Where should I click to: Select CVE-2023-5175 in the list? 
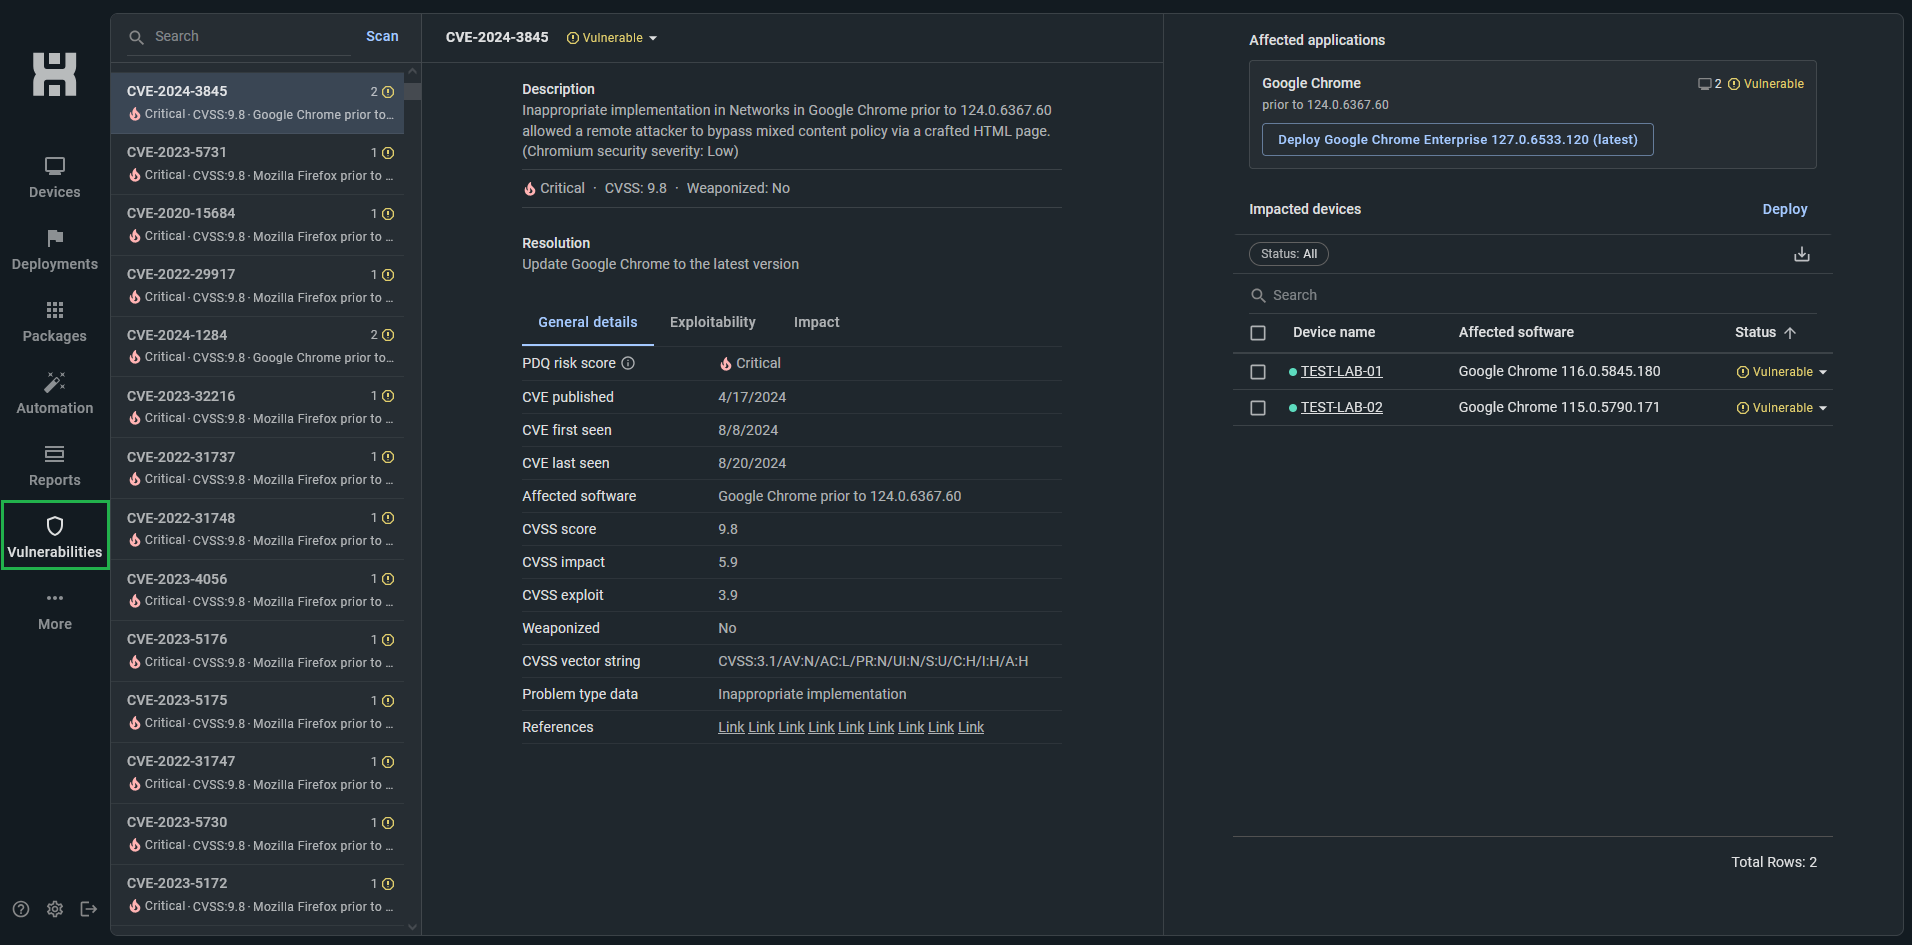point(258,712)
